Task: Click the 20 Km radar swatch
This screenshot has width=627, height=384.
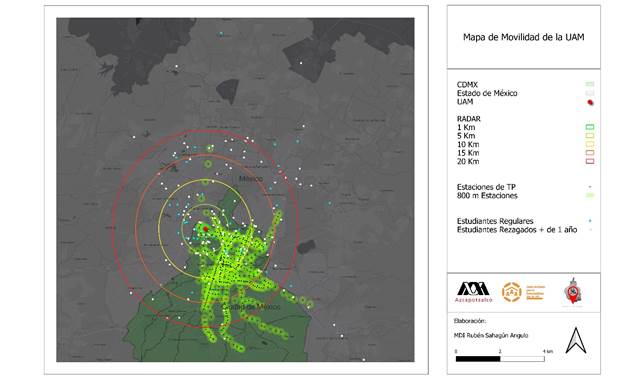Action: point(590,161)
